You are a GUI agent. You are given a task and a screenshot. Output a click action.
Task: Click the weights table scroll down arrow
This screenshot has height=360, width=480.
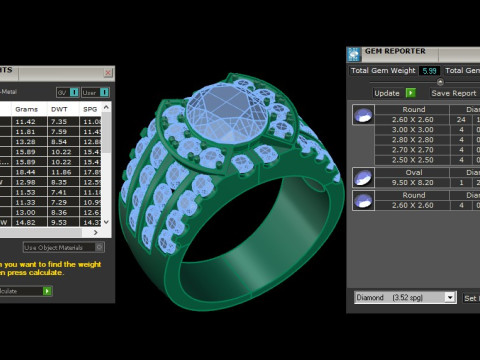click(106, 222)
